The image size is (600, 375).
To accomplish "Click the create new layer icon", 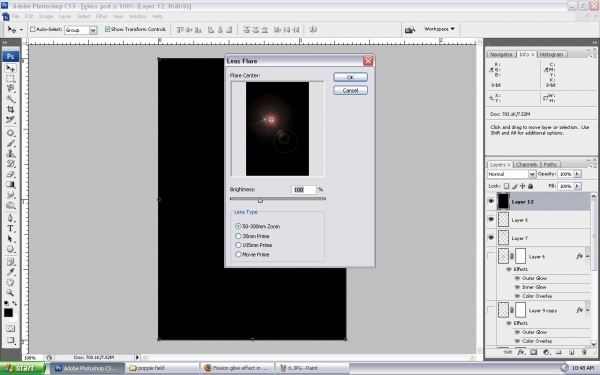I will 571,352.
